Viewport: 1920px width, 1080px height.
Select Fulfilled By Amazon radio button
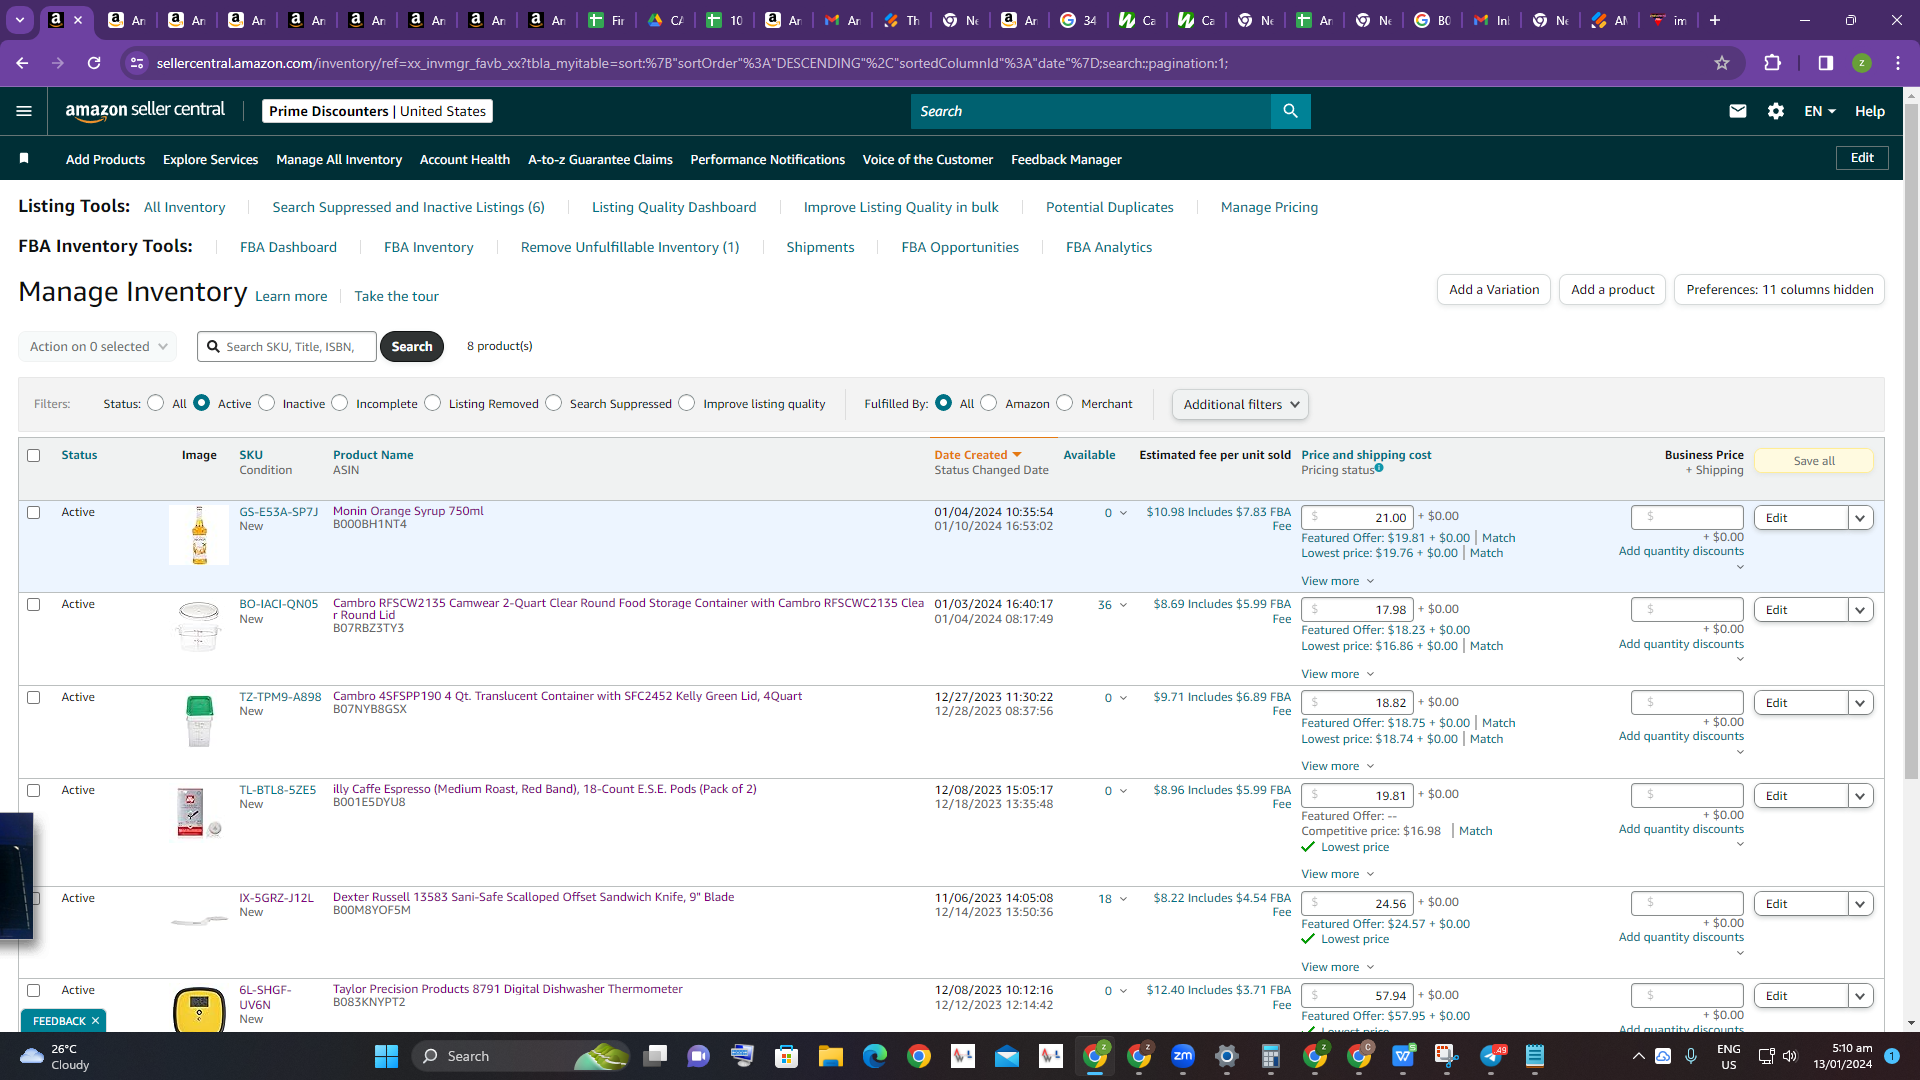tap(989, 403)
